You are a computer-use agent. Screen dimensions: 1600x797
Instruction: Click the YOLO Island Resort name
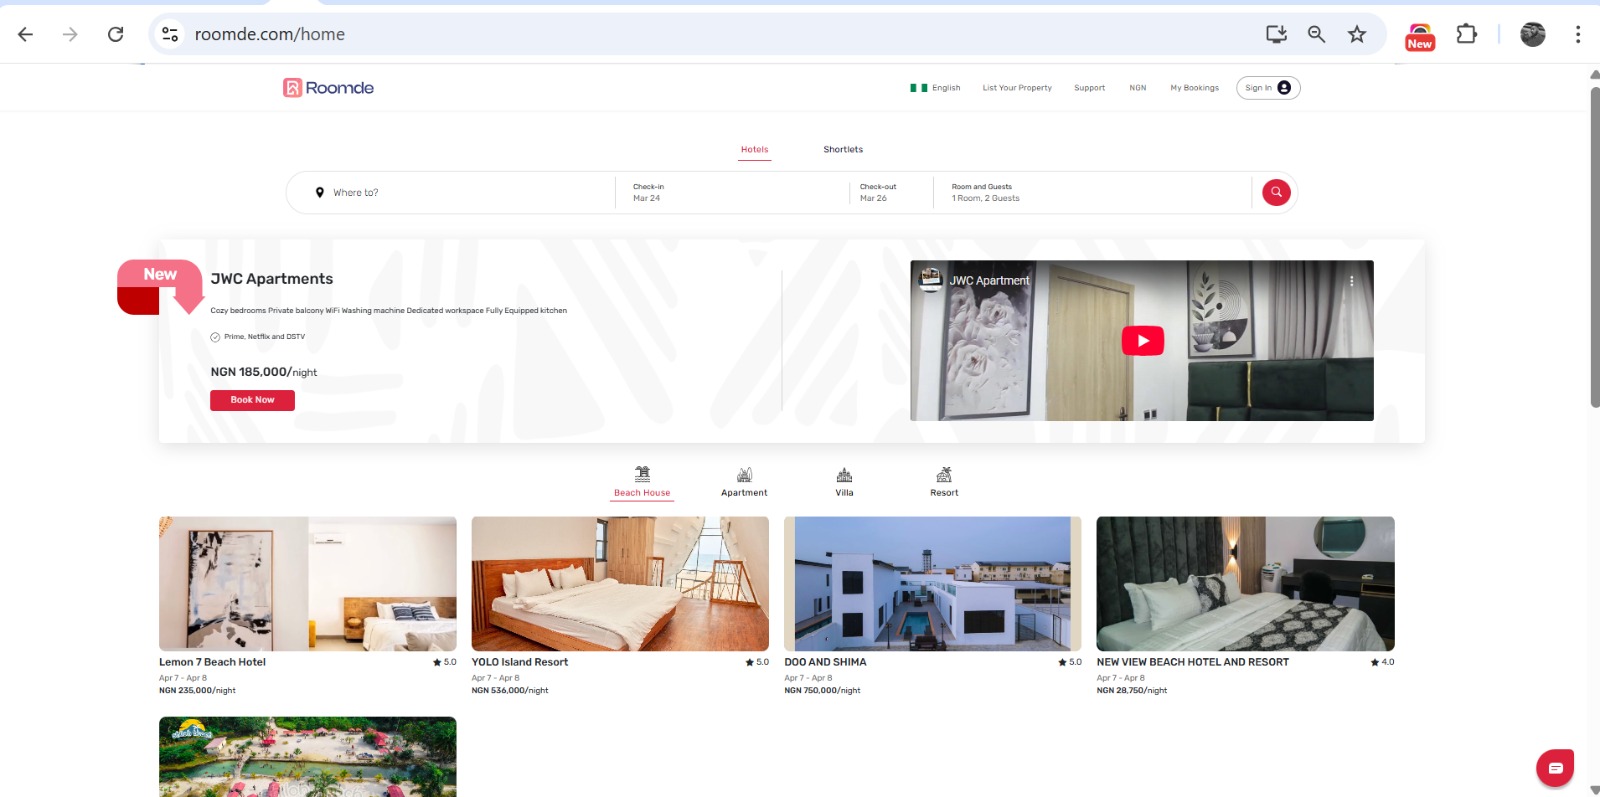tap(520, 662)
